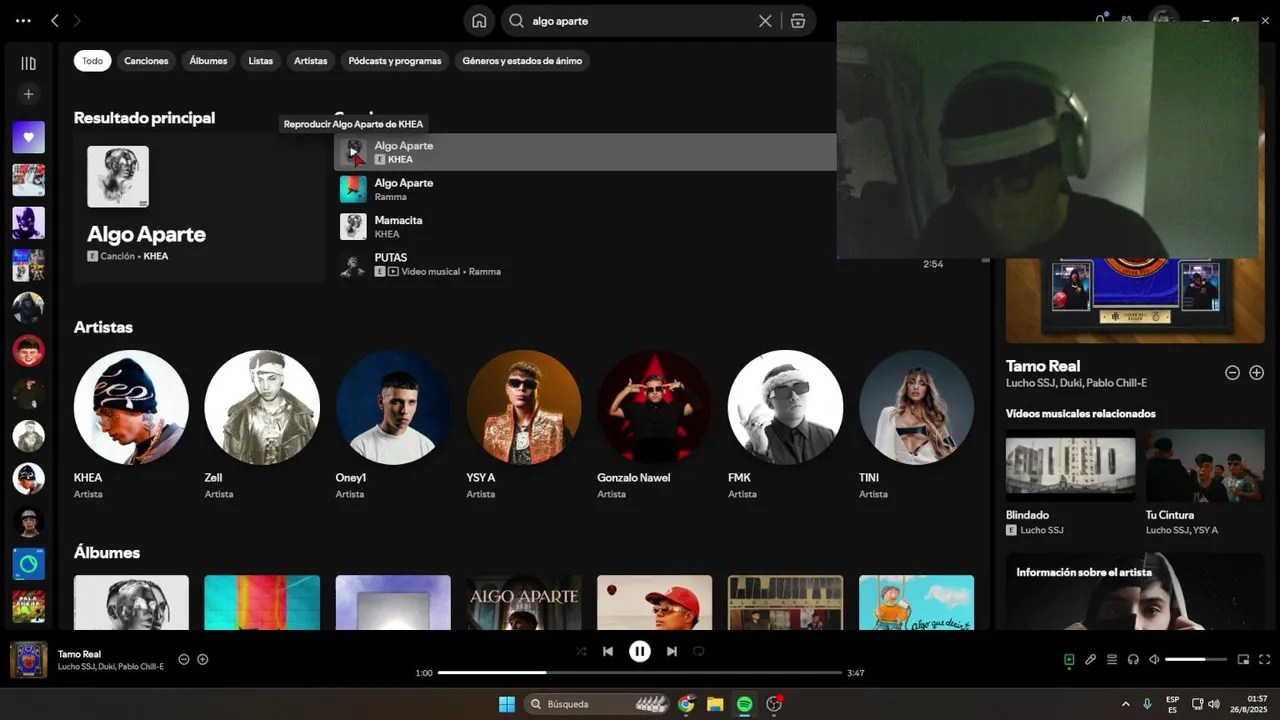Select the 'Álbumes' filter chip
This screenshot has width=1280, height=720.
208,61
